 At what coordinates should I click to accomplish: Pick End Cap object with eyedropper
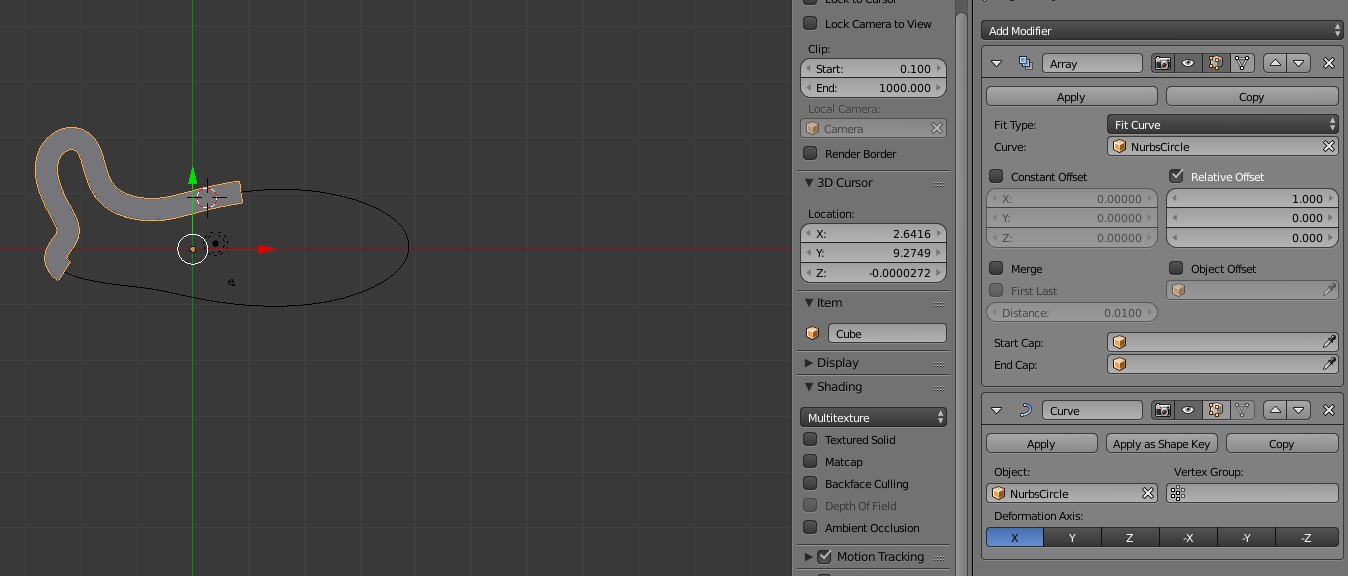(x=1329, y=364)
